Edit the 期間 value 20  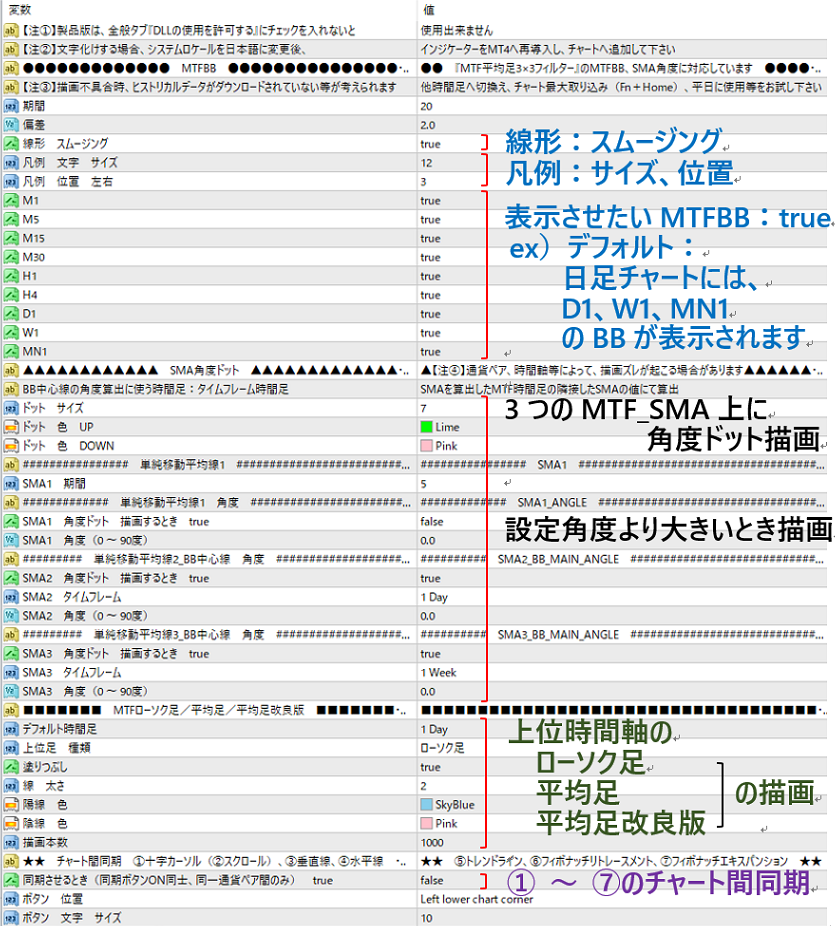[x=426, y=106]
